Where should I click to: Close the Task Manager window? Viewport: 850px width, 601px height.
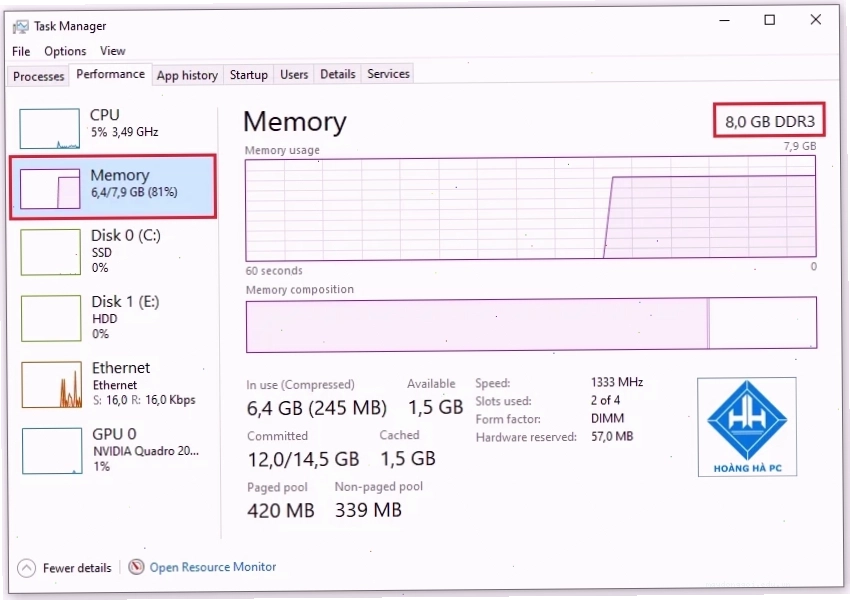(816, 20)
